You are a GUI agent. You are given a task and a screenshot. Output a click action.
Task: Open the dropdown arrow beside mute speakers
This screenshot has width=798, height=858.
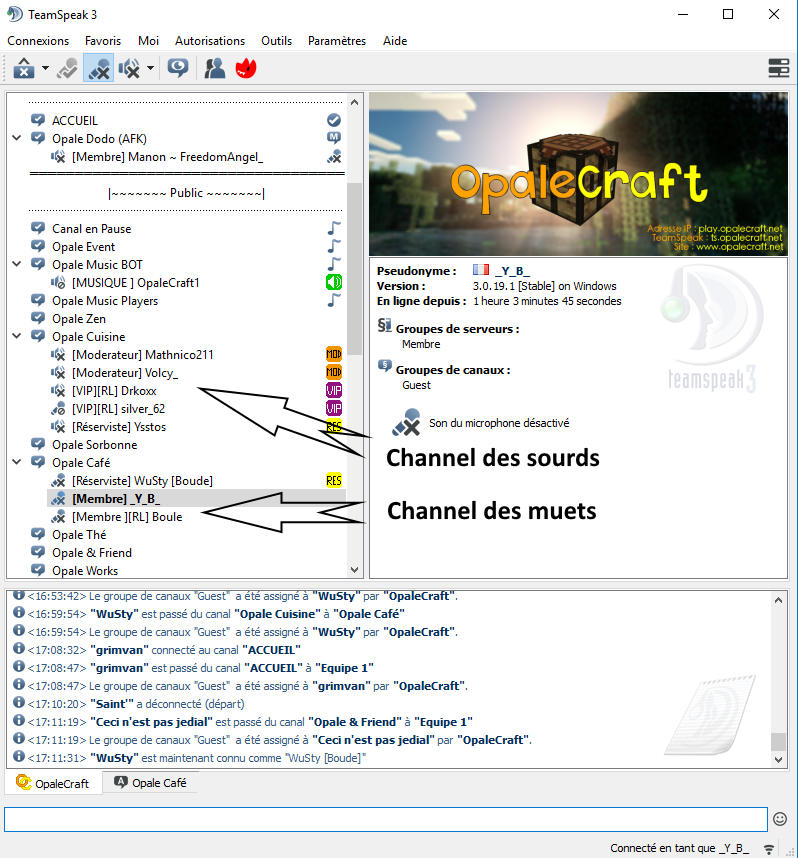click(150, 68)
